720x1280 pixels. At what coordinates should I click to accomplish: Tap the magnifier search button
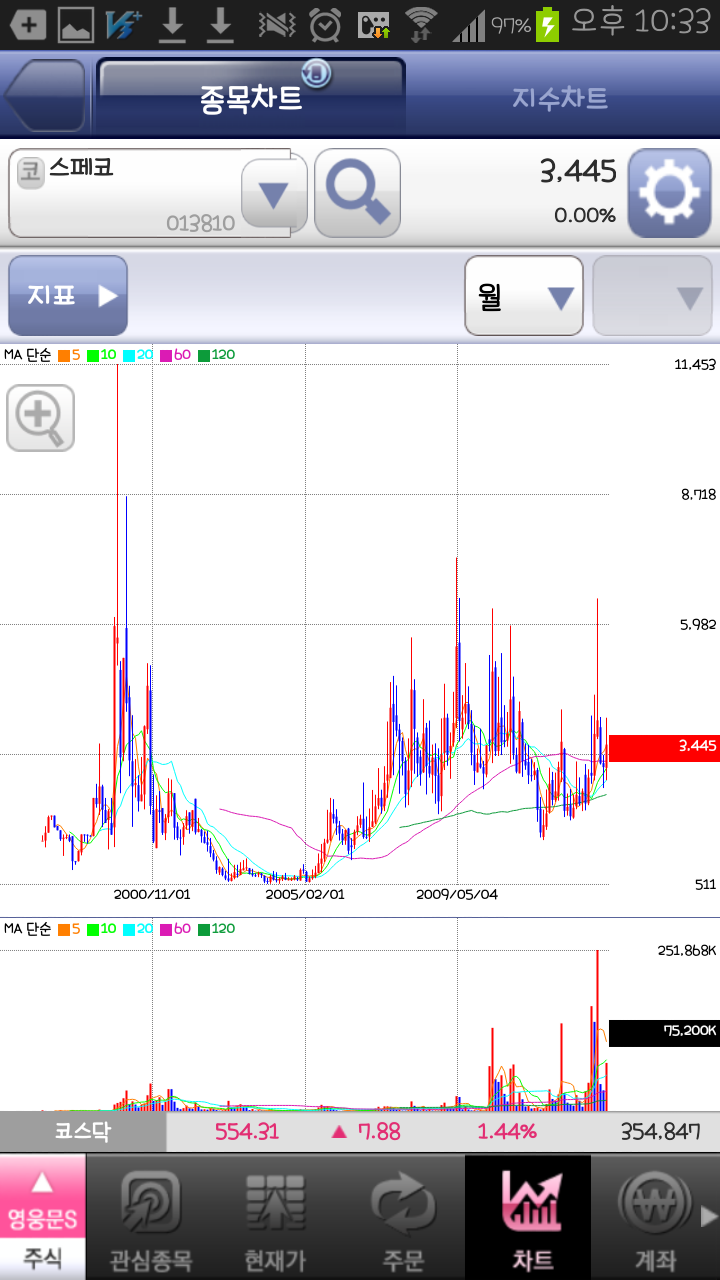click(x=357, y=193)
